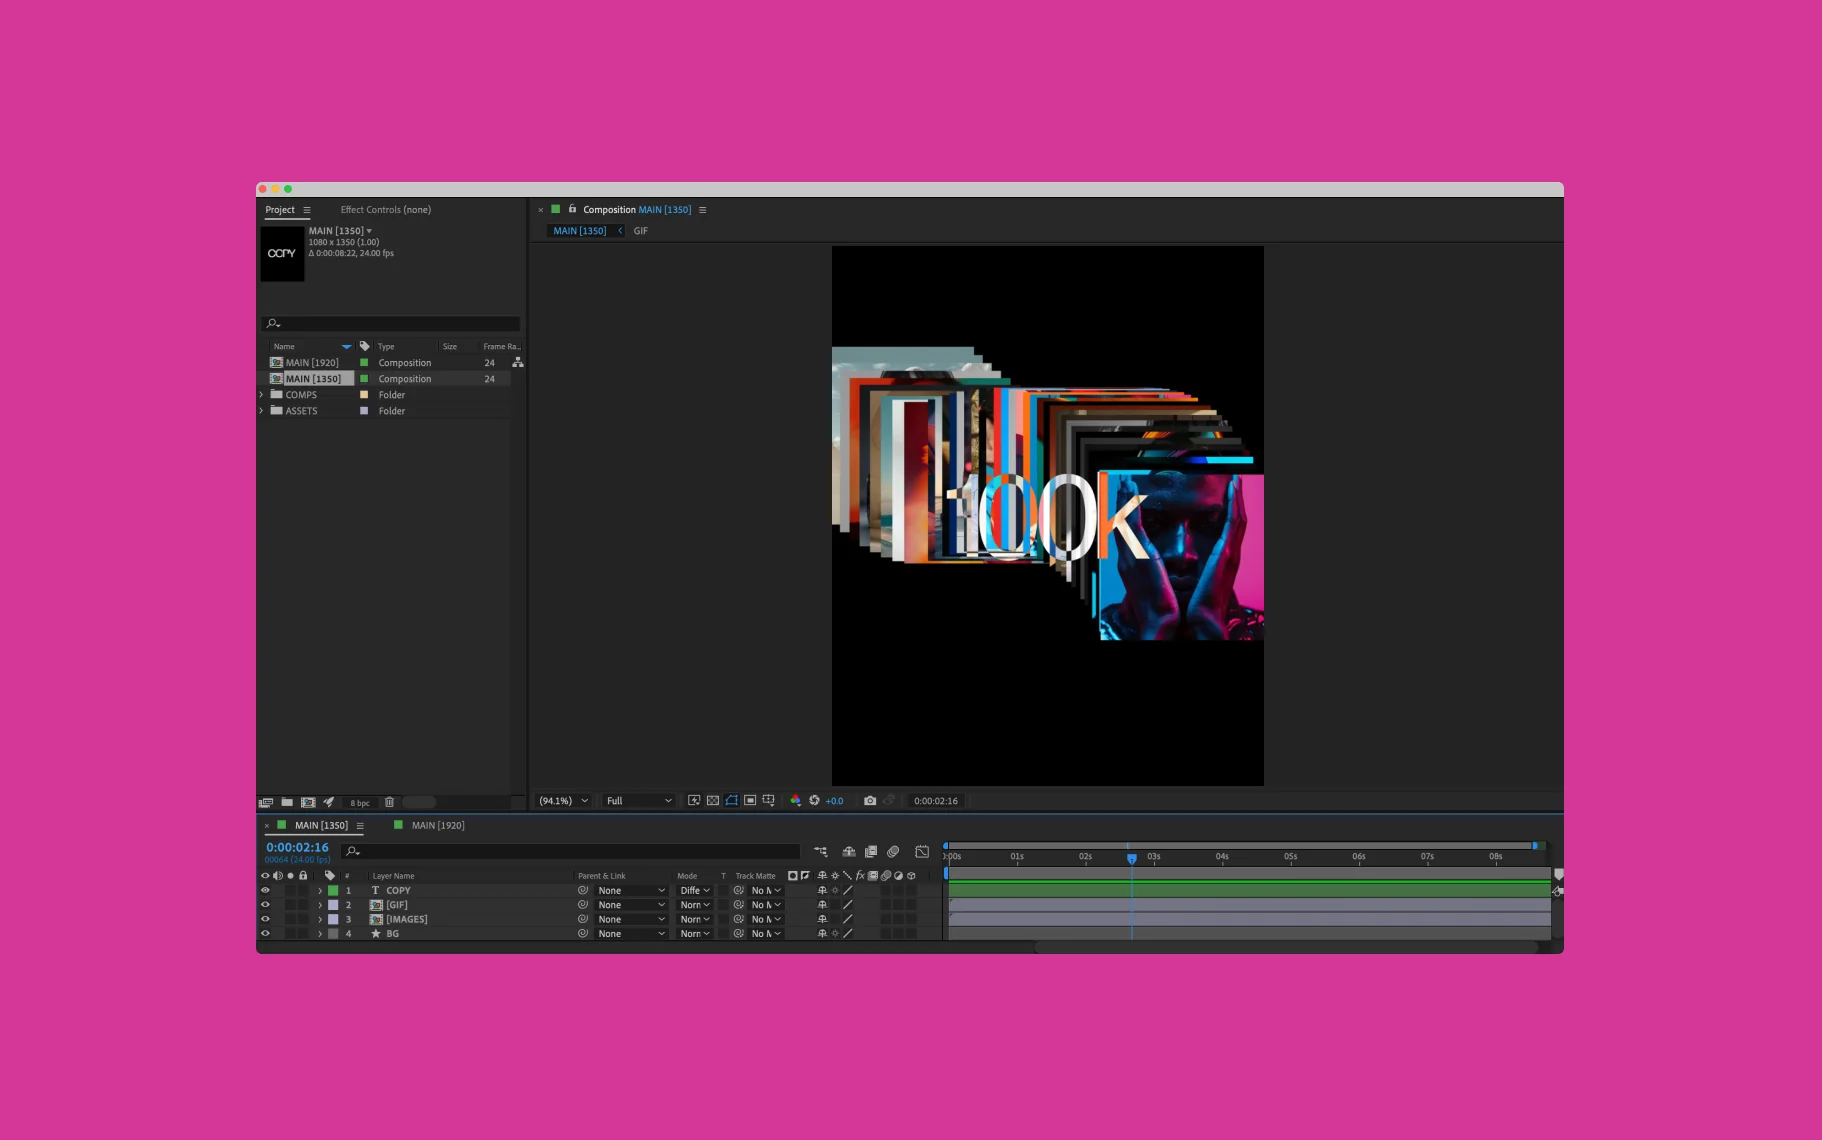Image resolution: width=1822 pixels, height=1140 pixels.
Task: Click the 8 bpc color depth button
Action: 359,803
